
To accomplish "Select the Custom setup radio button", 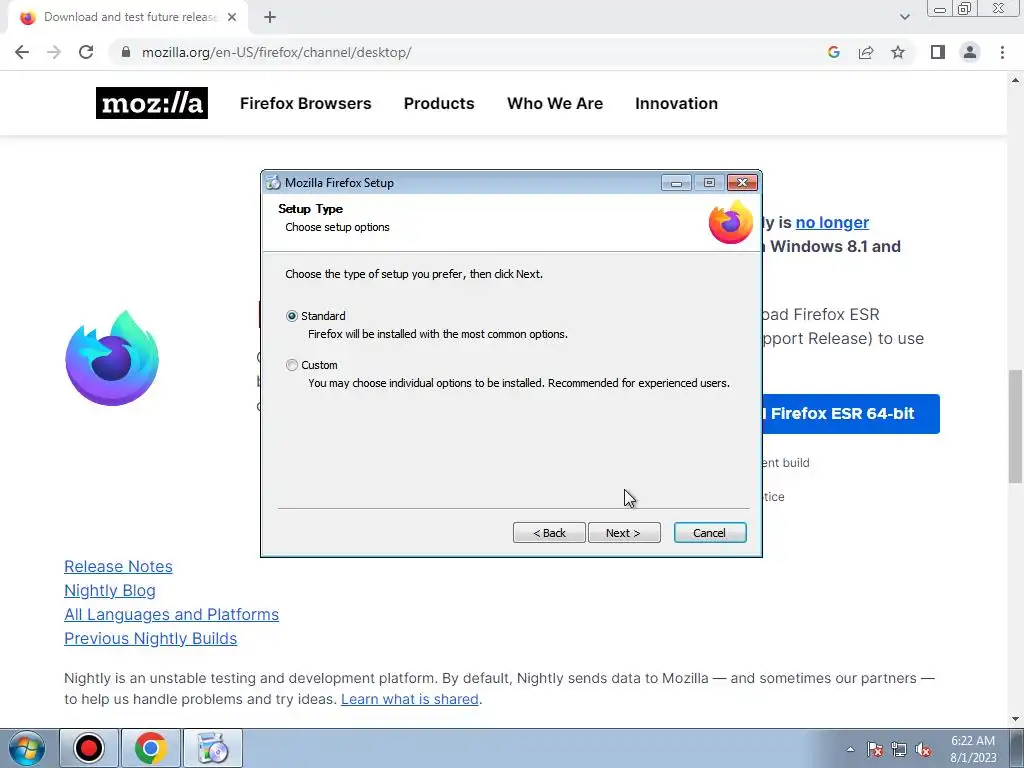I will coord(292,365).
